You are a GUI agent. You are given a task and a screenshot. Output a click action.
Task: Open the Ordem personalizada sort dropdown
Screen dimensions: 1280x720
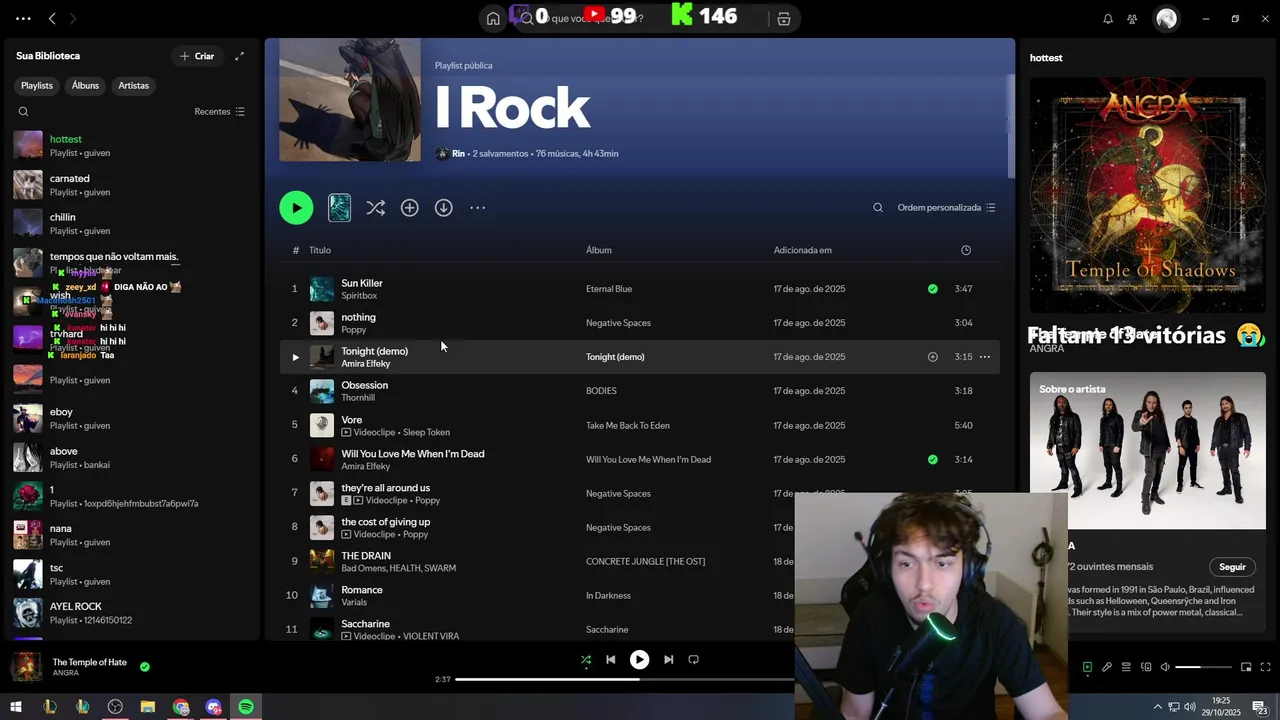pyautogui.click(x=946, y=208)
